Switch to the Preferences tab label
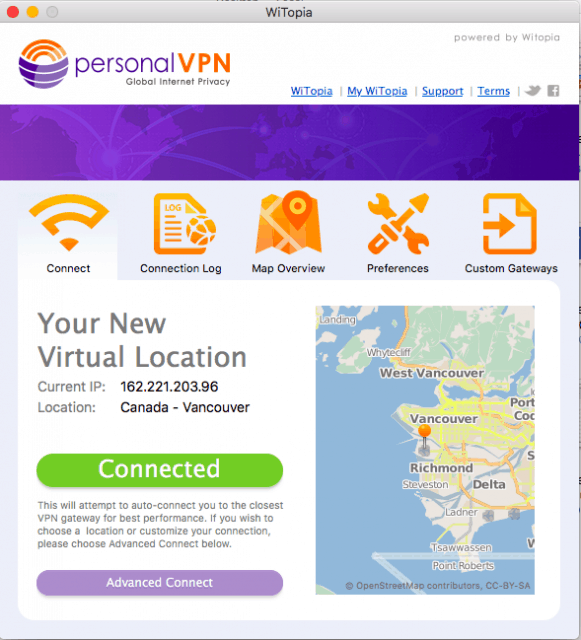 coord(398,268)
